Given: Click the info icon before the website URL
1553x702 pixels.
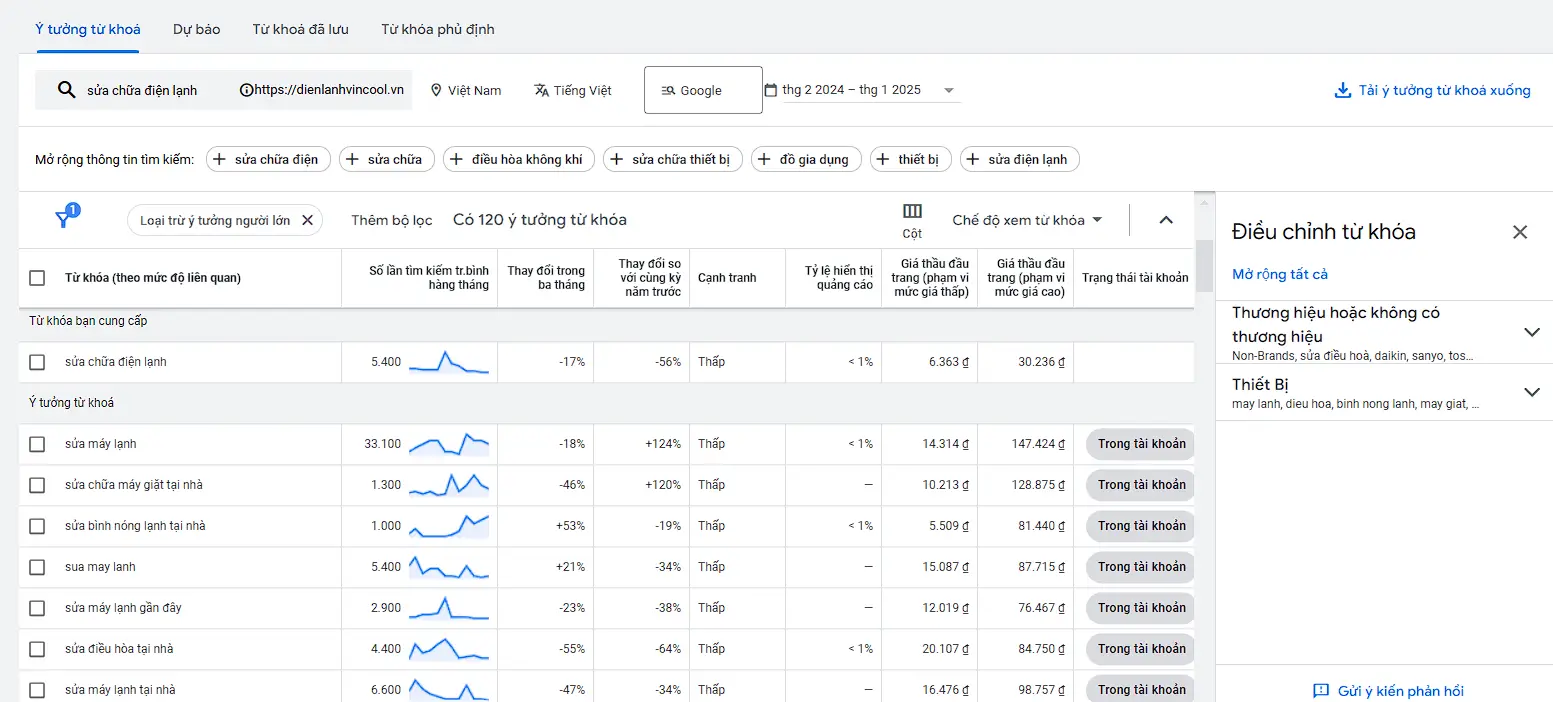Looking at the screenshot, I should [247, 90].
